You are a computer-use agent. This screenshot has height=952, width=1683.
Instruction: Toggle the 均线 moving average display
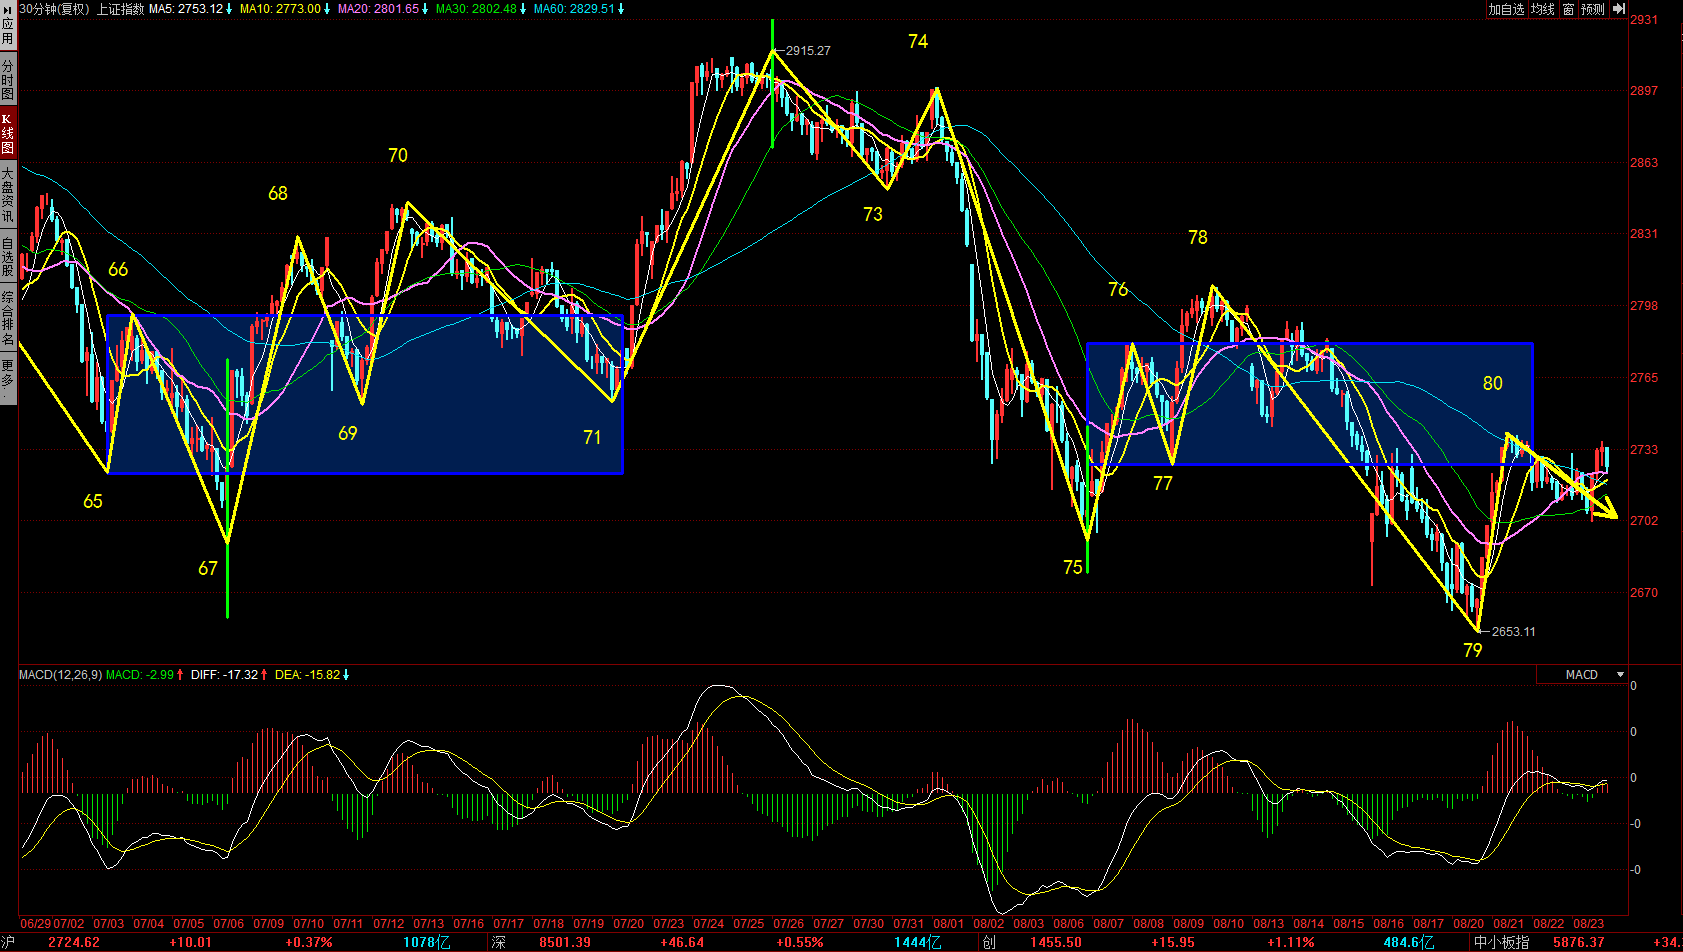click(x=1543, y=9)
